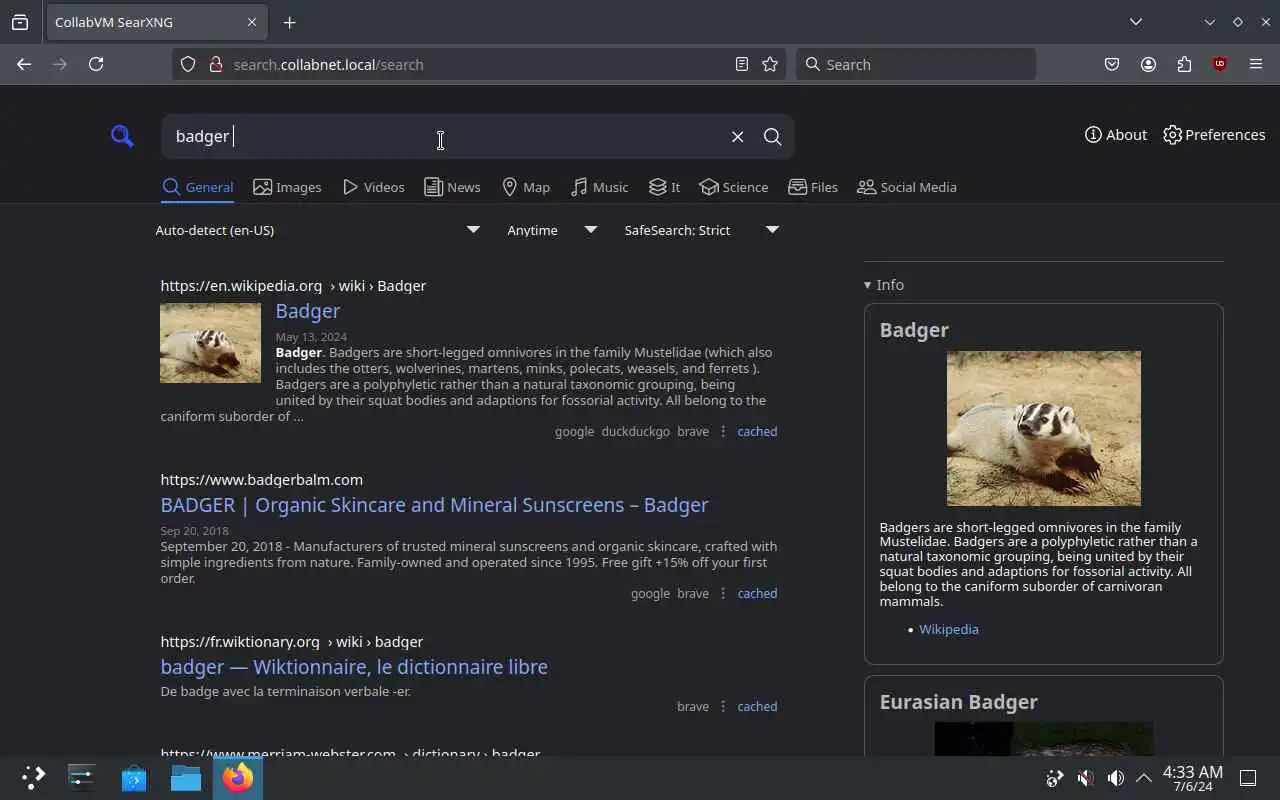Click the address bar URL search.collabnet.local/search
Image resolution: width=1280 pixels, height=800 pixels.
329,64
